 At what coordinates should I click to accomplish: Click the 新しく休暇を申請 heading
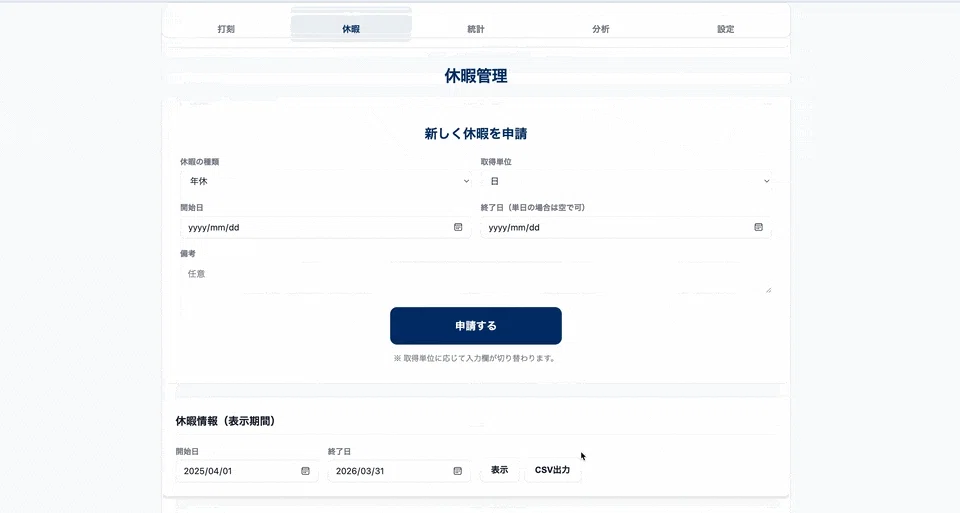coord(476,133)
